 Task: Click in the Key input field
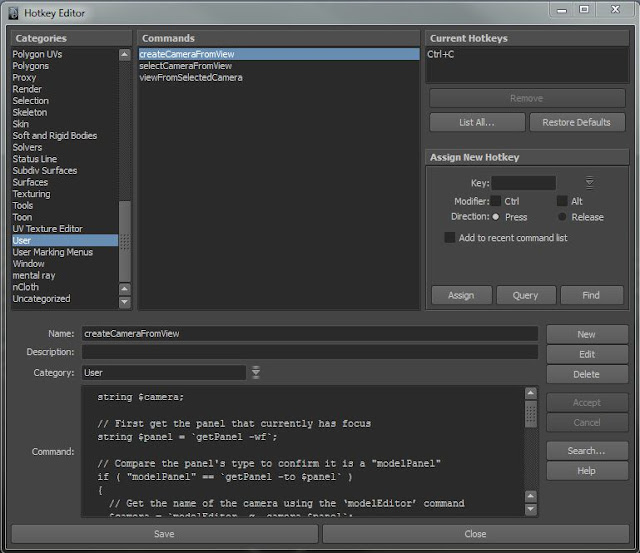524,183
